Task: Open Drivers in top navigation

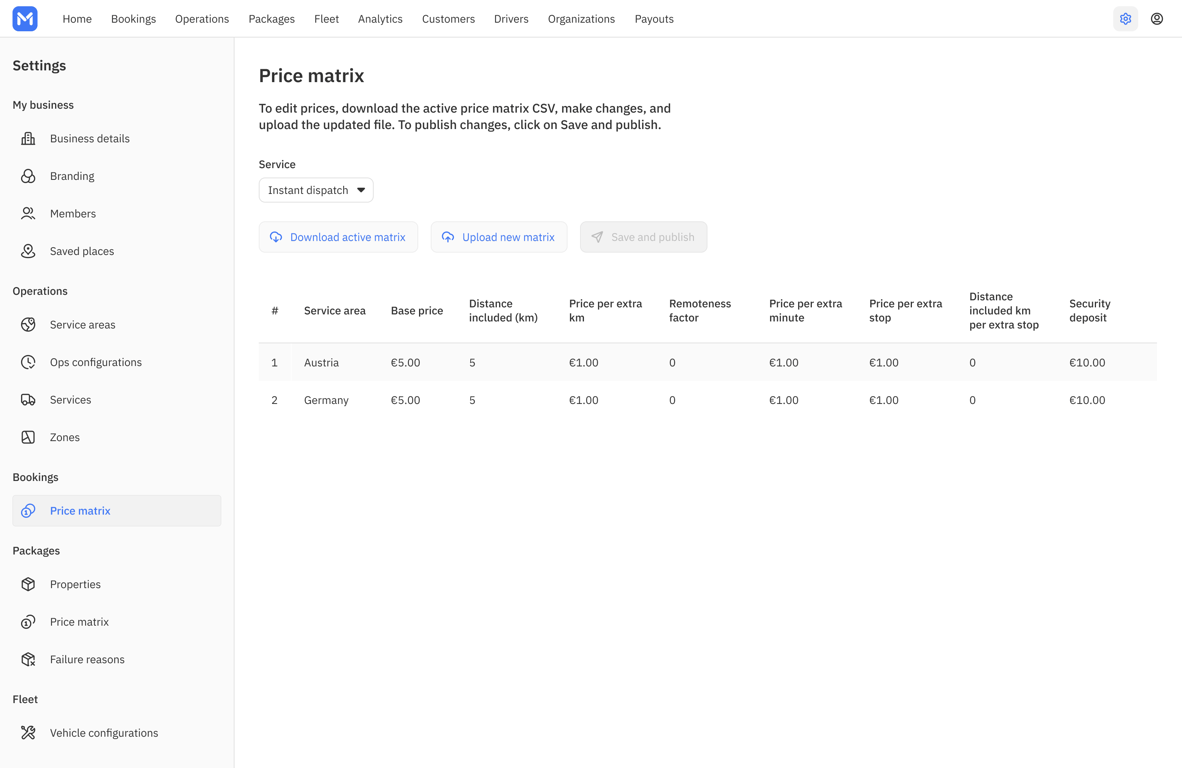Action: coord(511,19)
